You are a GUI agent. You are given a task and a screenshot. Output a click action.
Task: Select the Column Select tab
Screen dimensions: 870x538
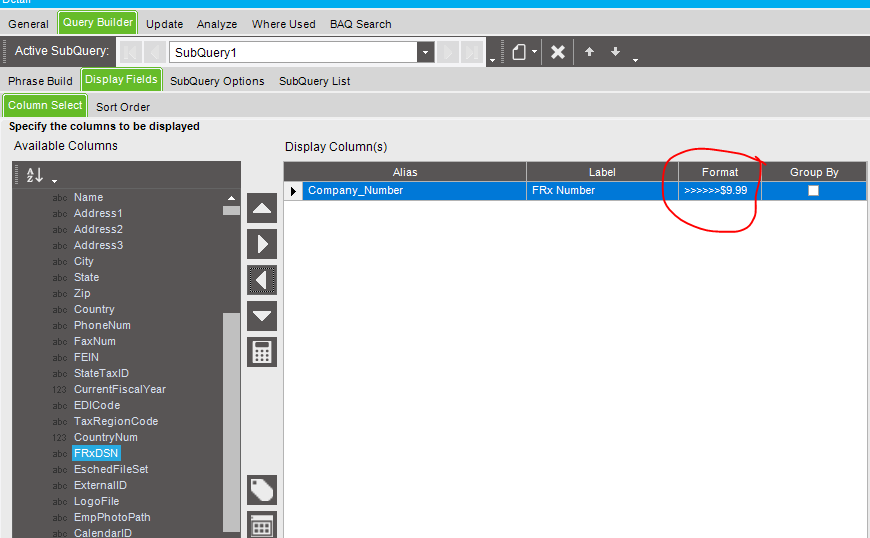[x=45, y=105]
